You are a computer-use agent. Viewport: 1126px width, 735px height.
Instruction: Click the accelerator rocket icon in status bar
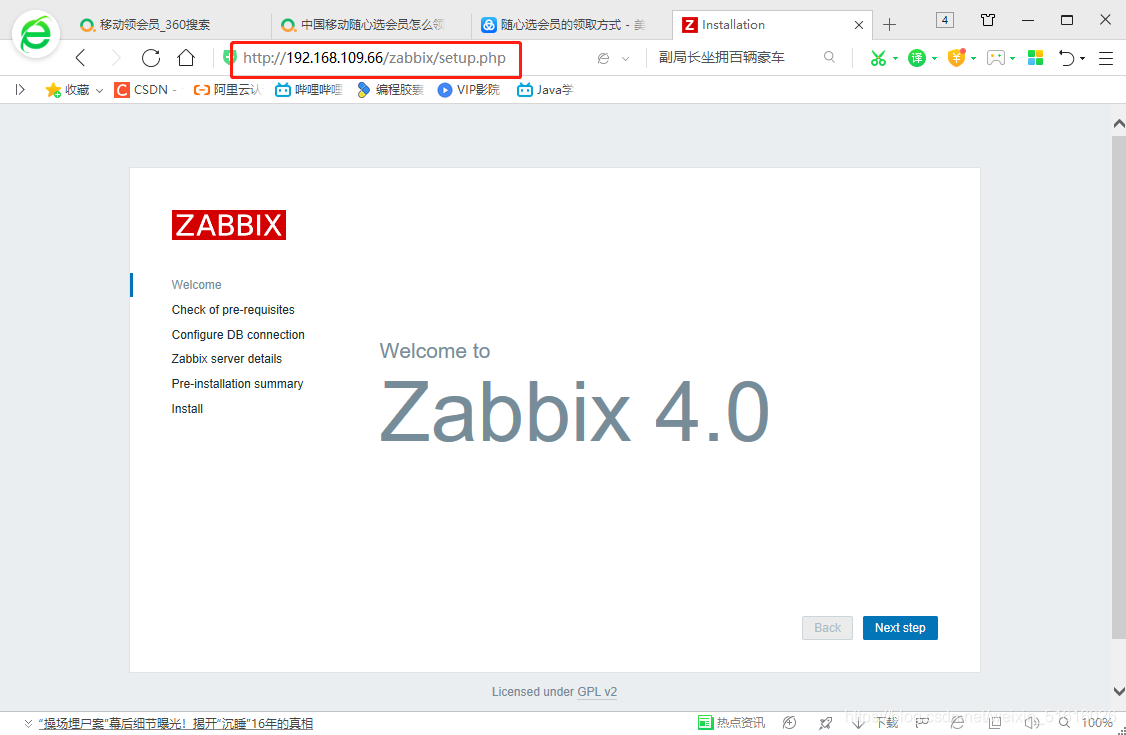coord(826,723)
